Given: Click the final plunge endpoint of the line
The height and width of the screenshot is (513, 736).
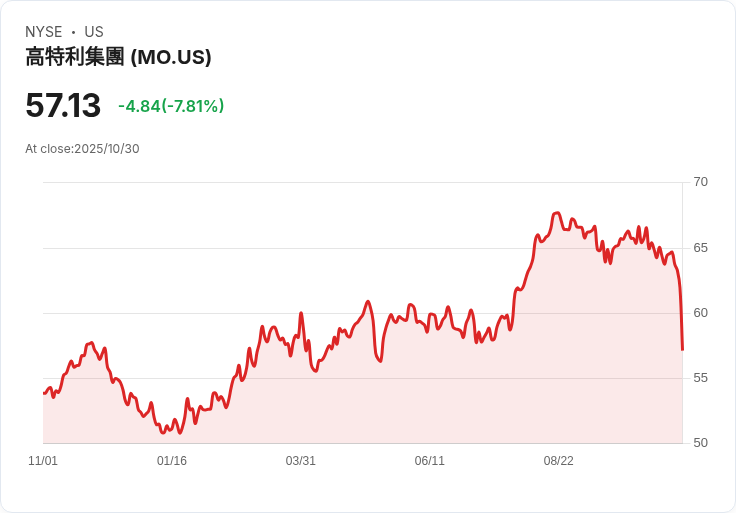Looking at the screenshot, I should (x=682, y=349).
